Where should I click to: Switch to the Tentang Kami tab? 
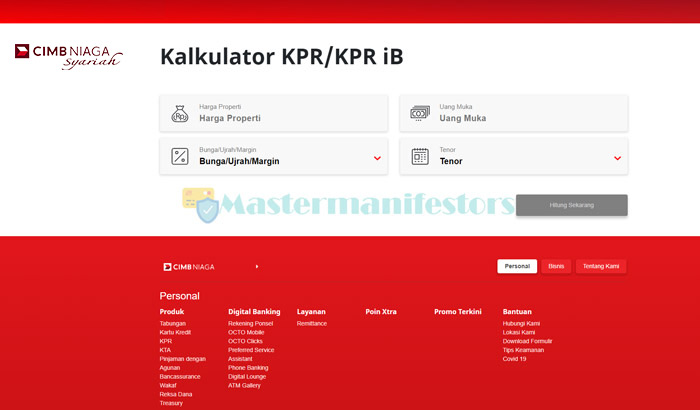601,266
